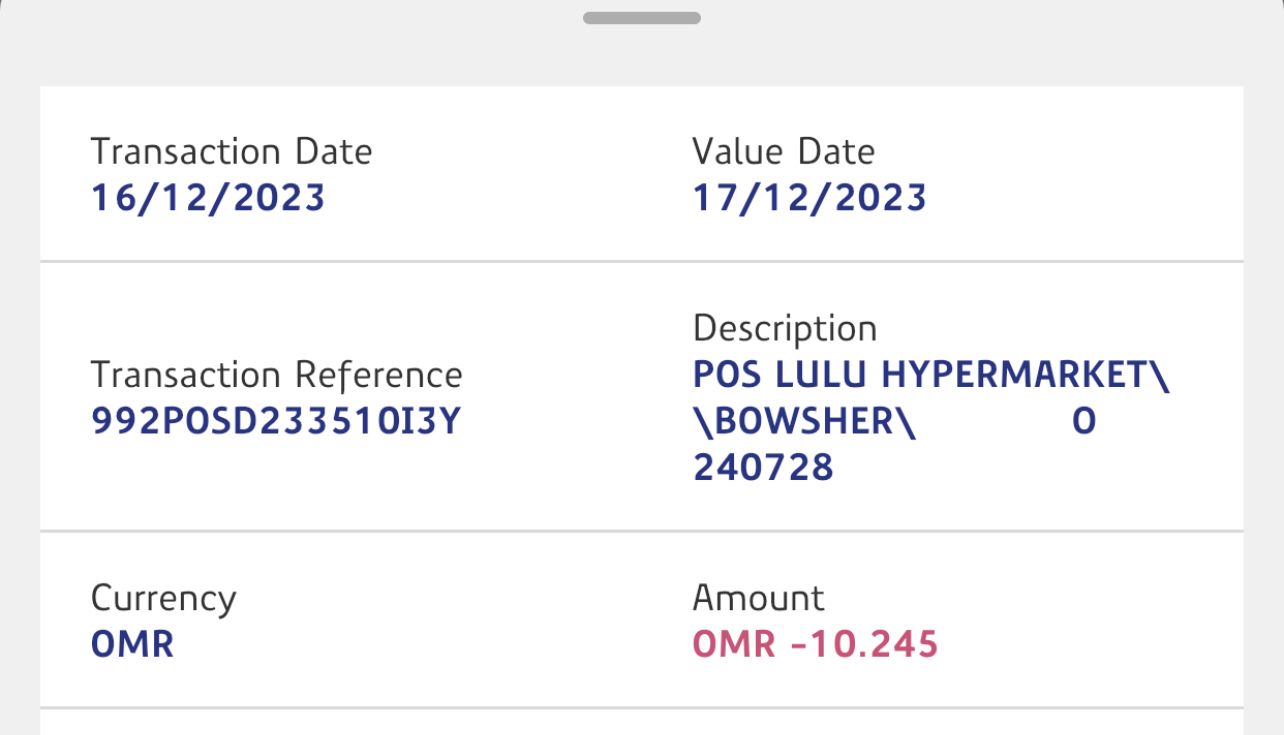Tap the divider line above the Currency row
1284x735 pixels.
(641, 531)
